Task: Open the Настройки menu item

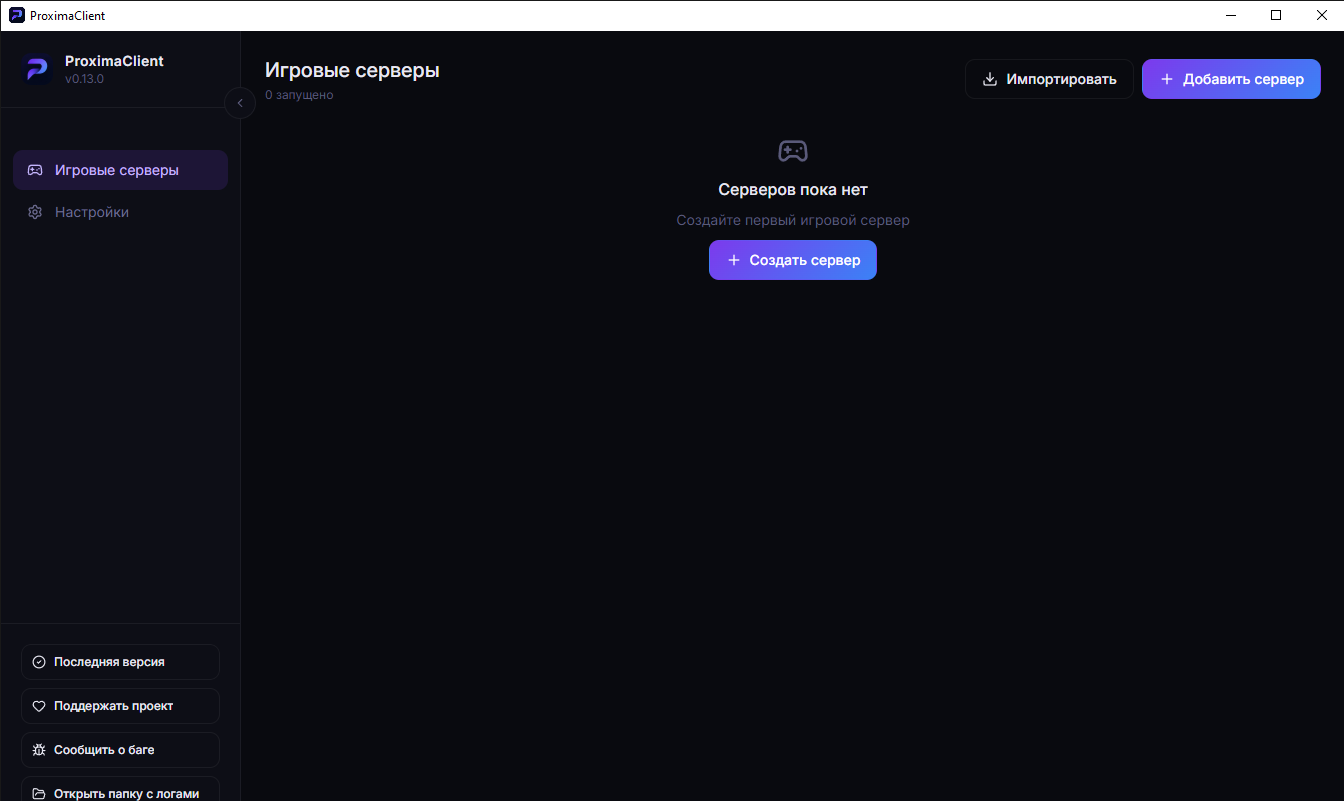Action: coord(120,212)
